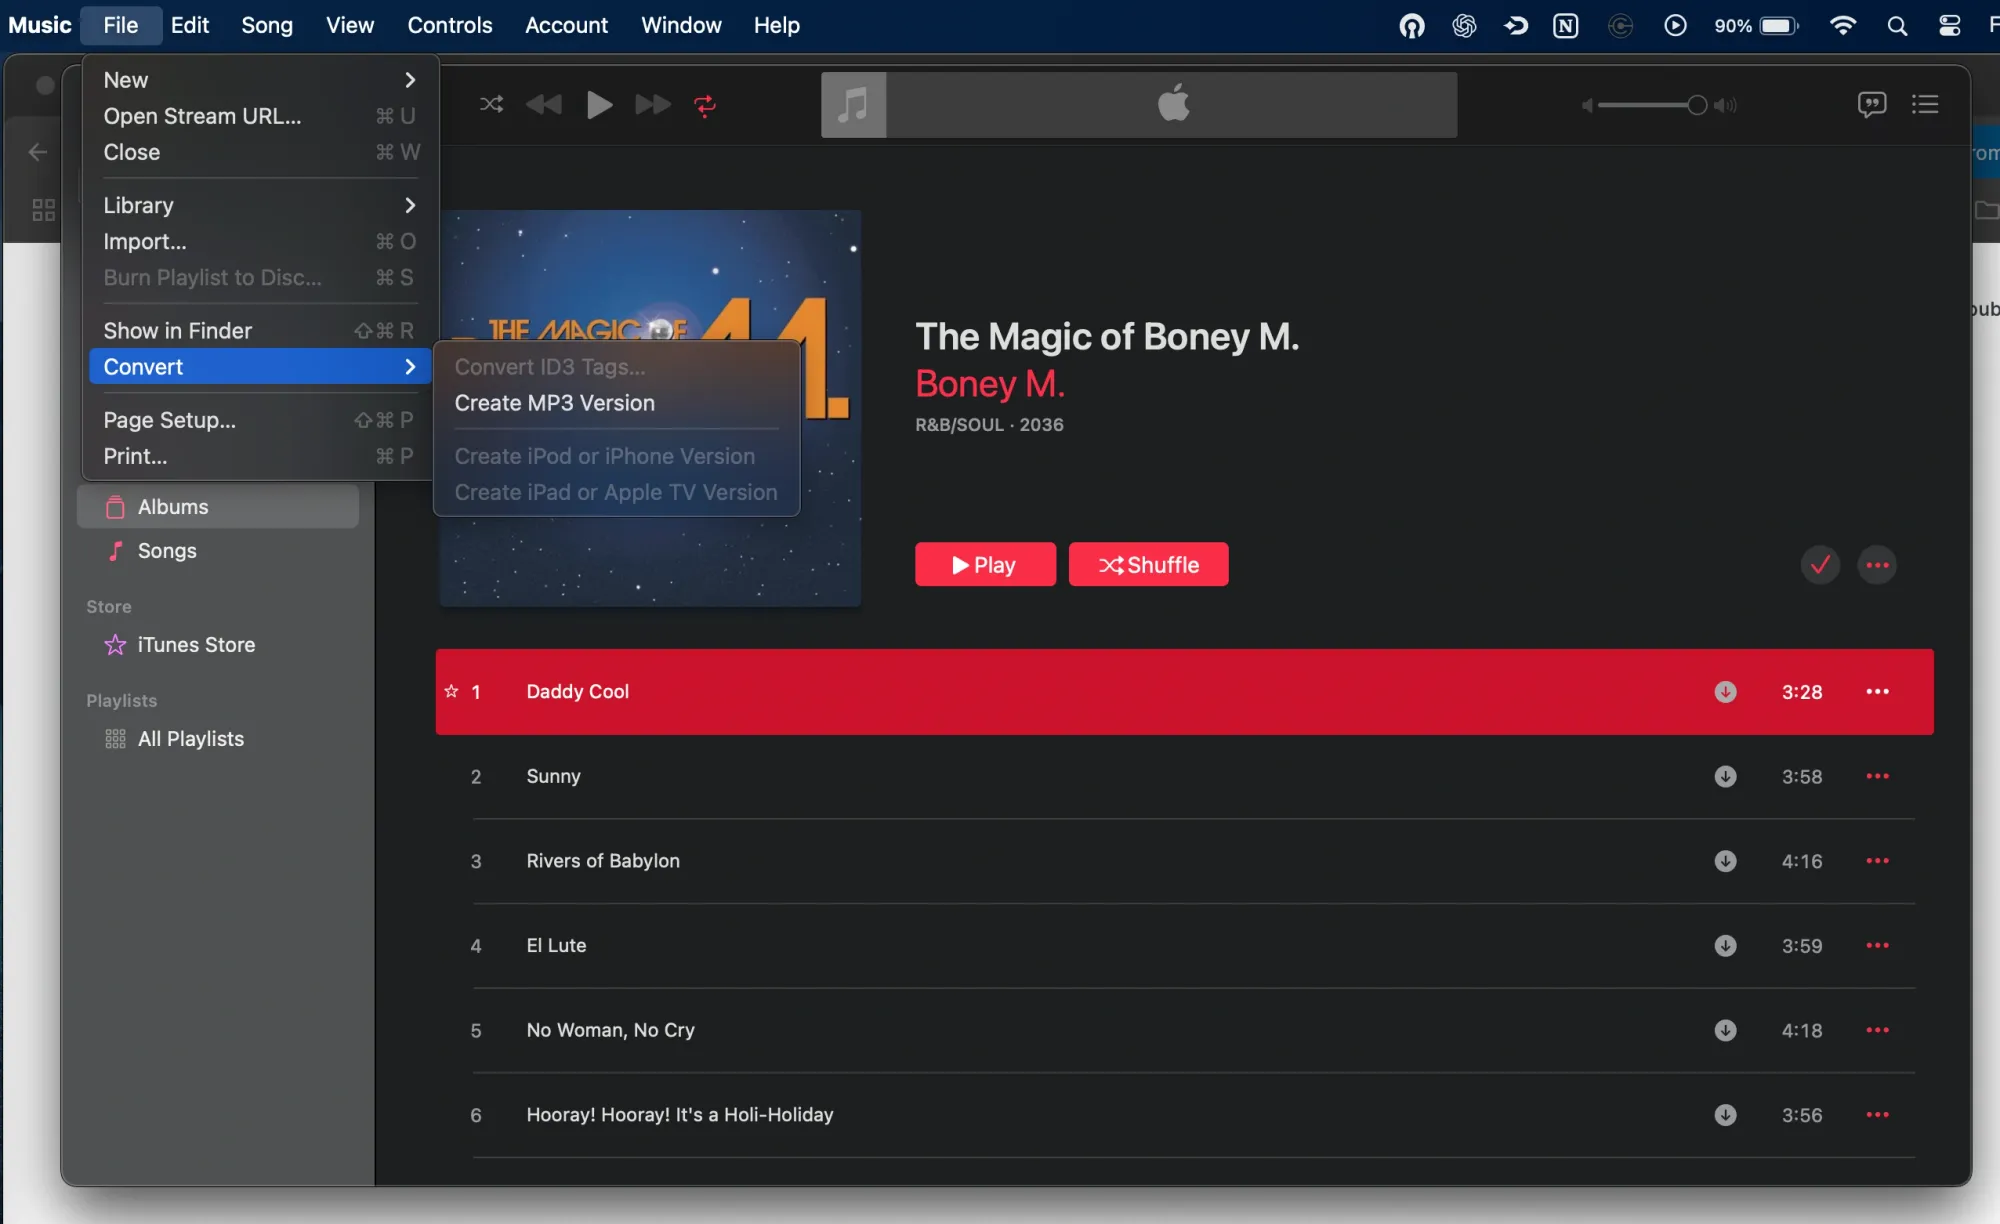Screen dimensions: 2000x1224
Task: Toggle repeat playback mode
Action: click(x=706, y=104)
